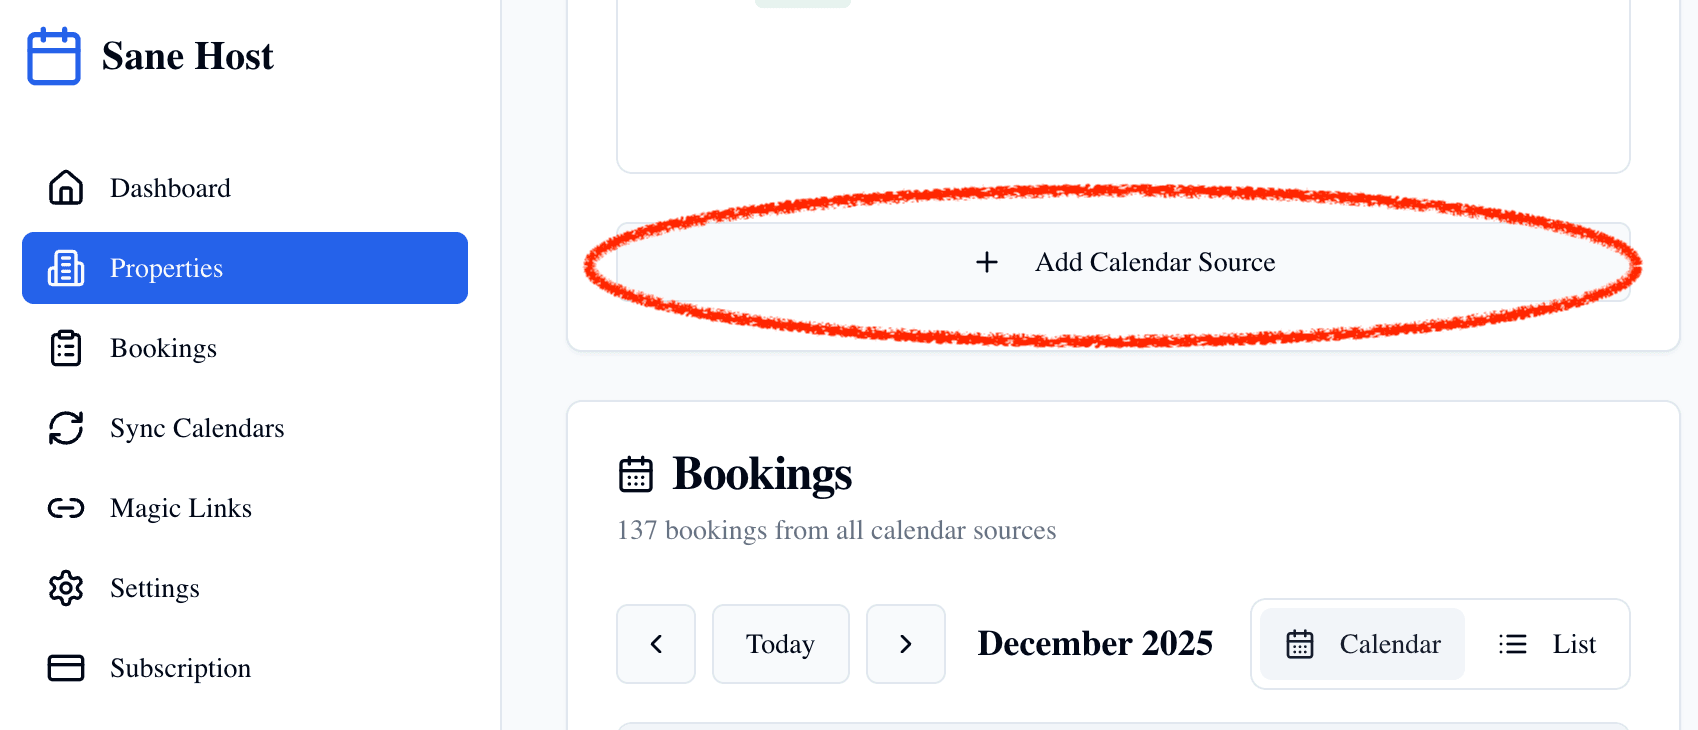Click the Subscription credit card icon
This screenshot has width=1698, height=730.
coord(65,668)
